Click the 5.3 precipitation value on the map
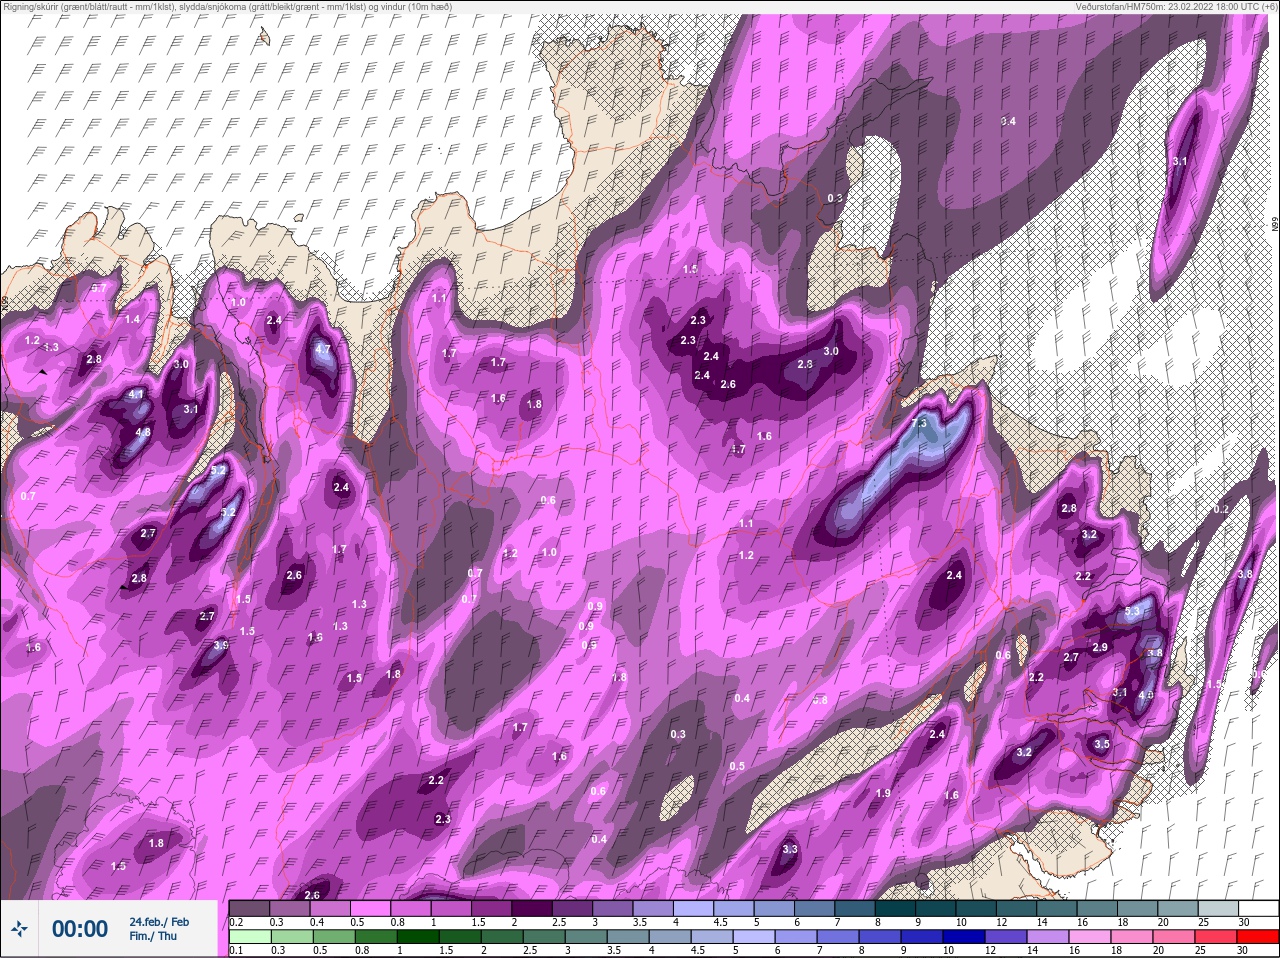This screenshot has width=1280, height=958. (x=1132, y=611)
